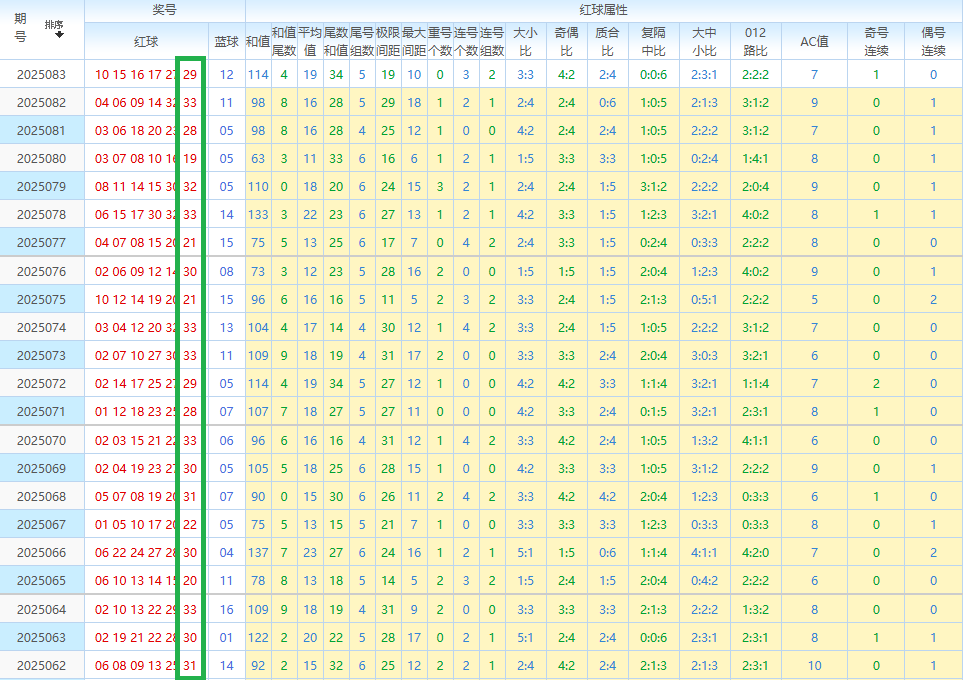Select period number 2025078
965x680 pixels.
[41, 215]
